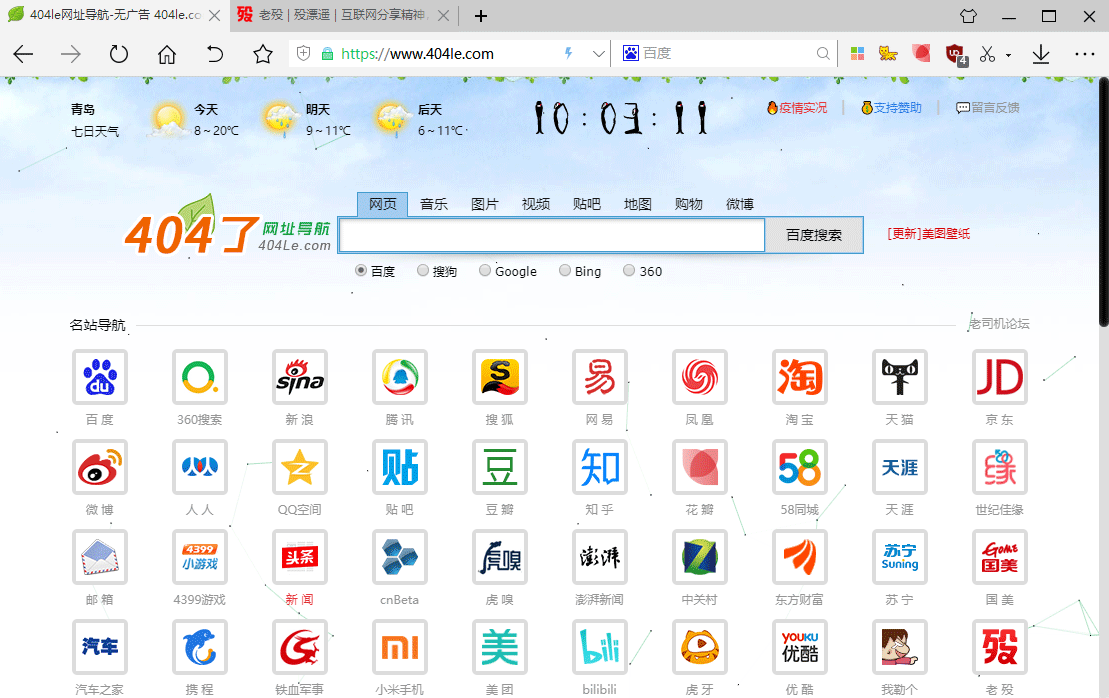Click the browser refresh button
The width and height of the screenshot is (1109, 698).
(119, 54)
